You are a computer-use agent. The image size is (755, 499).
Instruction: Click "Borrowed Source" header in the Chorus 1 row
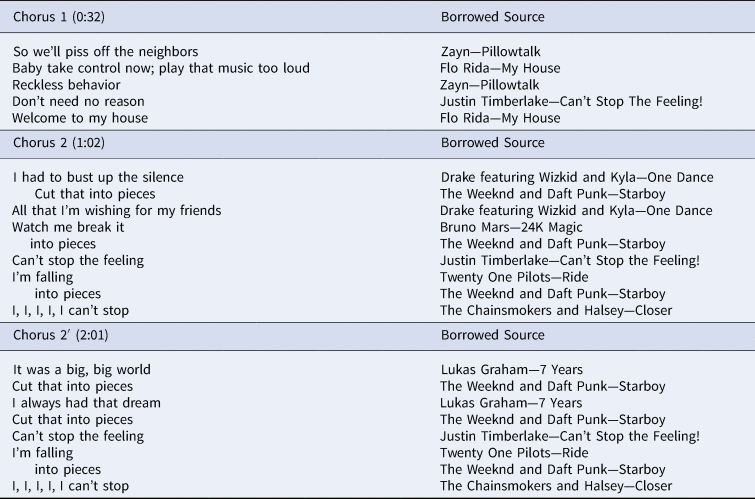(492, 17)
